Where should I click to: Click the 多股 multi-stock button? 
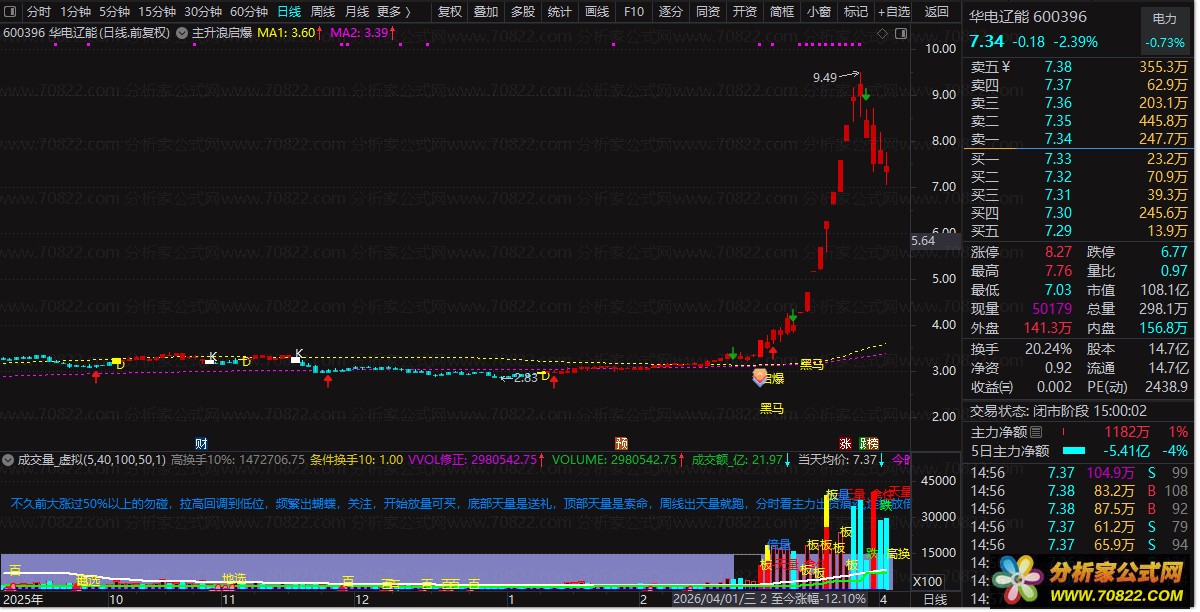(523, 12)
